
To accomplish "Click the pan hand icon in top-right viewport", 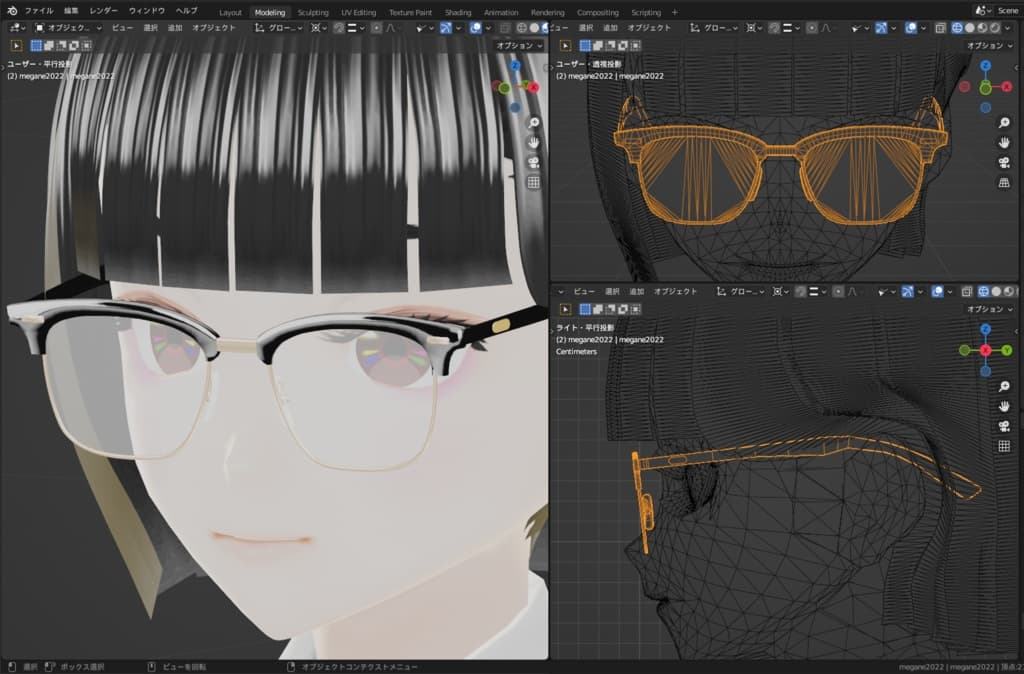I will click(x=1004, y=143).
